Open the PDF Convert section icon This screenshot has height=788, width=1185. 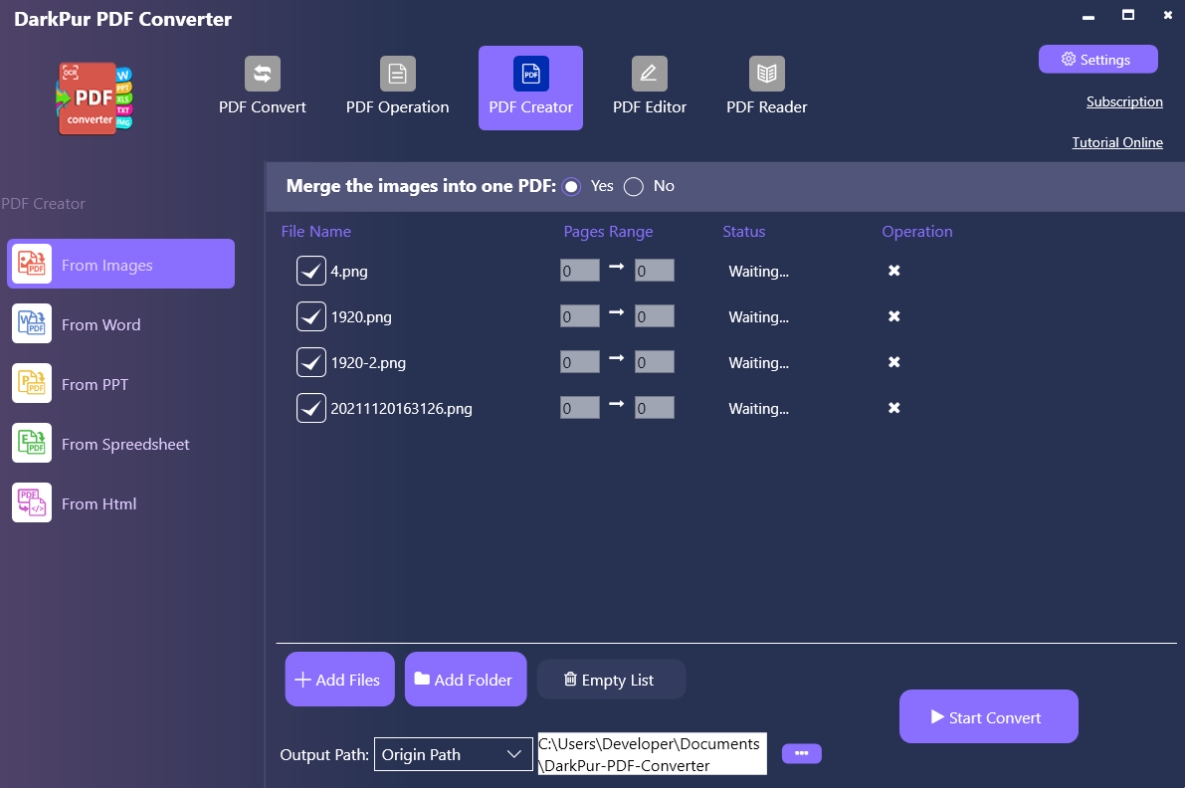pos(262,74)
